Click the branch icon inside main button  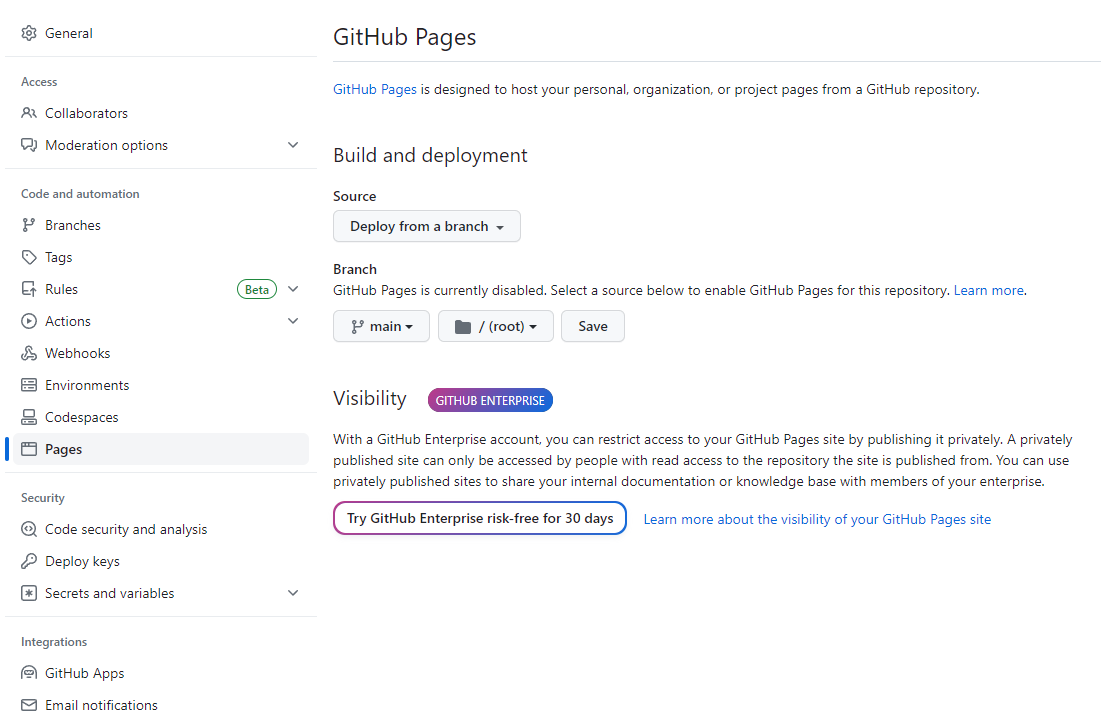pyautogui.click(x=357, y=326)
